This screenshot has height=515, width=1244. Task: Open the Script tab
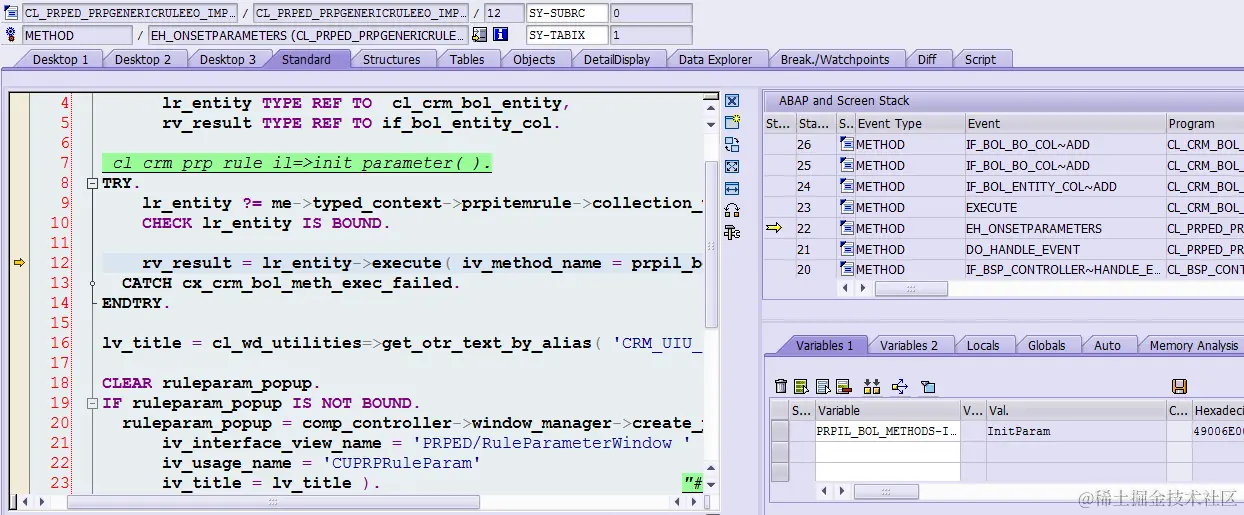tap(980, 59)
